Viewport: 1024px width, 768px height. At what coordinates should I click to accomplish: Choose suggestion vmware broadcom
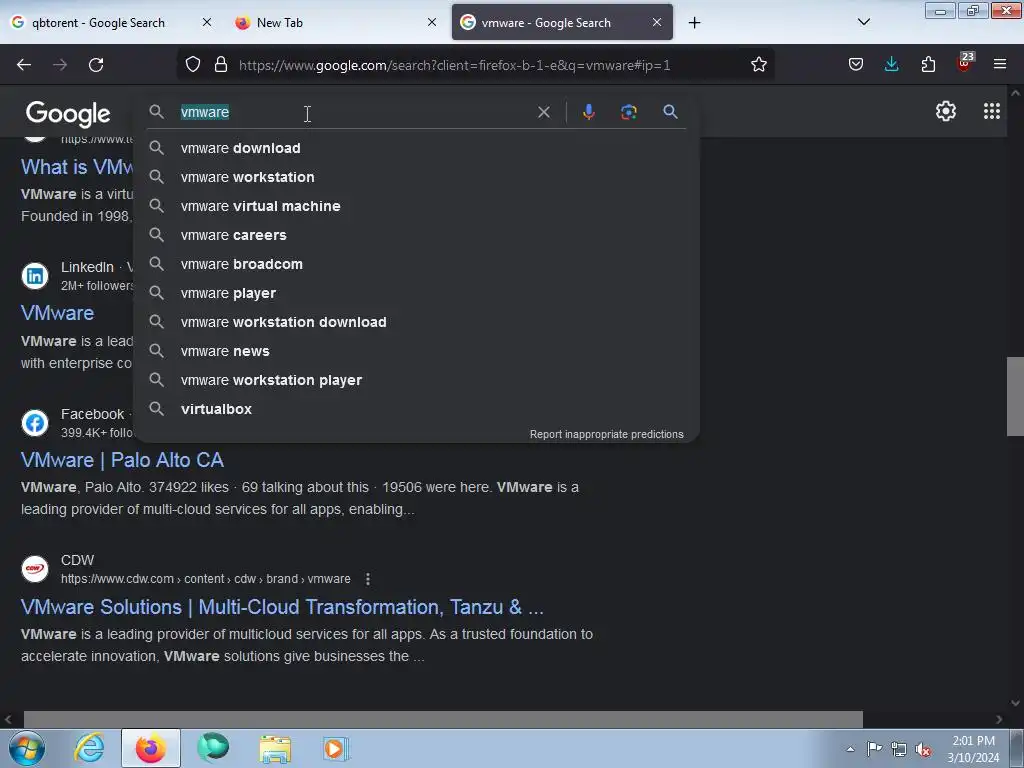coord(416,264)
